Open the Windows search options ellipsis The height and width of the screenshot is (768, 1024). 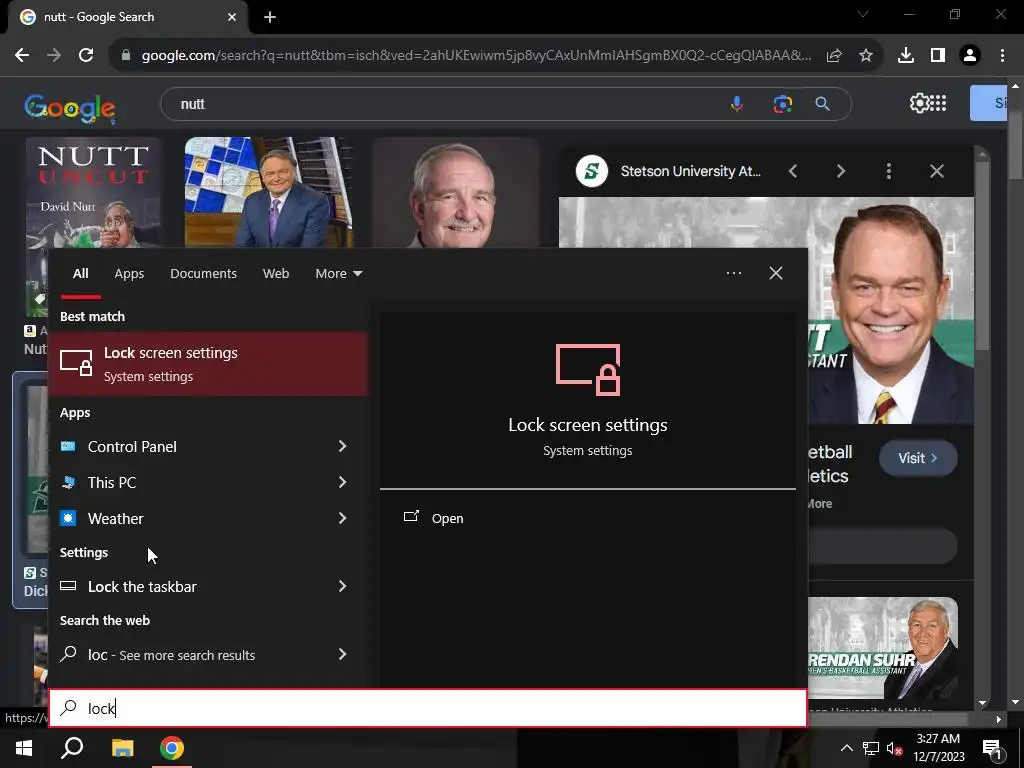pyautogui.click(x=733, y=273)
